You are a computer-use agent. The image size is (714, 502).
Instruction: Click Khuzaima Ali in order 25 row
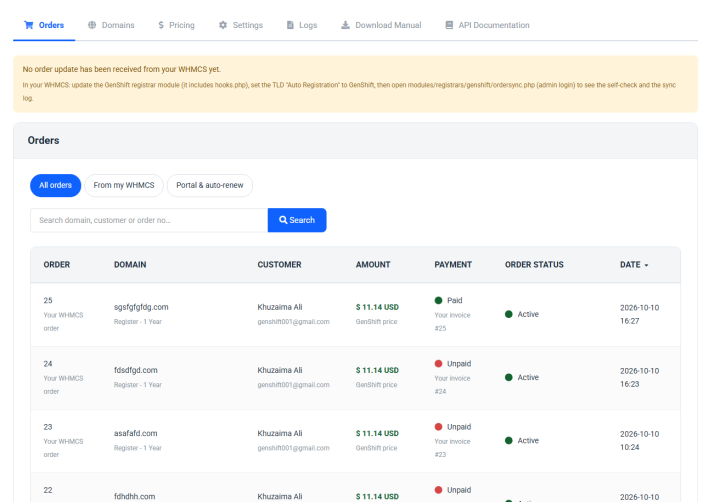[x=280, y=307]
